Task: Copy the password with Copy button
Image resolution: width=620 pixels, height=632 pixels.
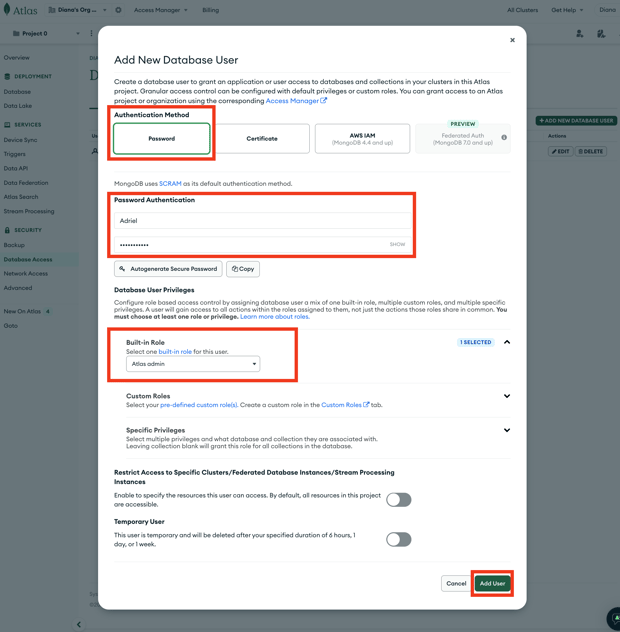Action: pos(243,269)
